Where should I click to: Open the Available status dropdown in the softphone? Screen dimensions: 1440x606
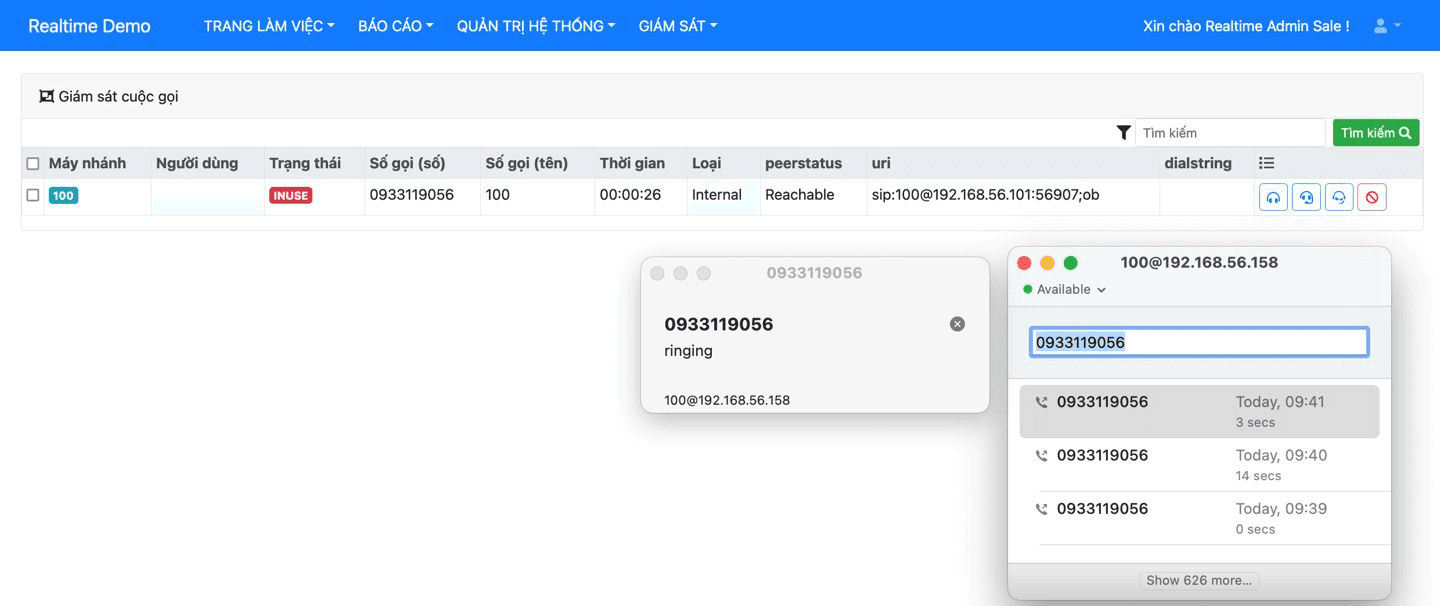click(1063, 289)
